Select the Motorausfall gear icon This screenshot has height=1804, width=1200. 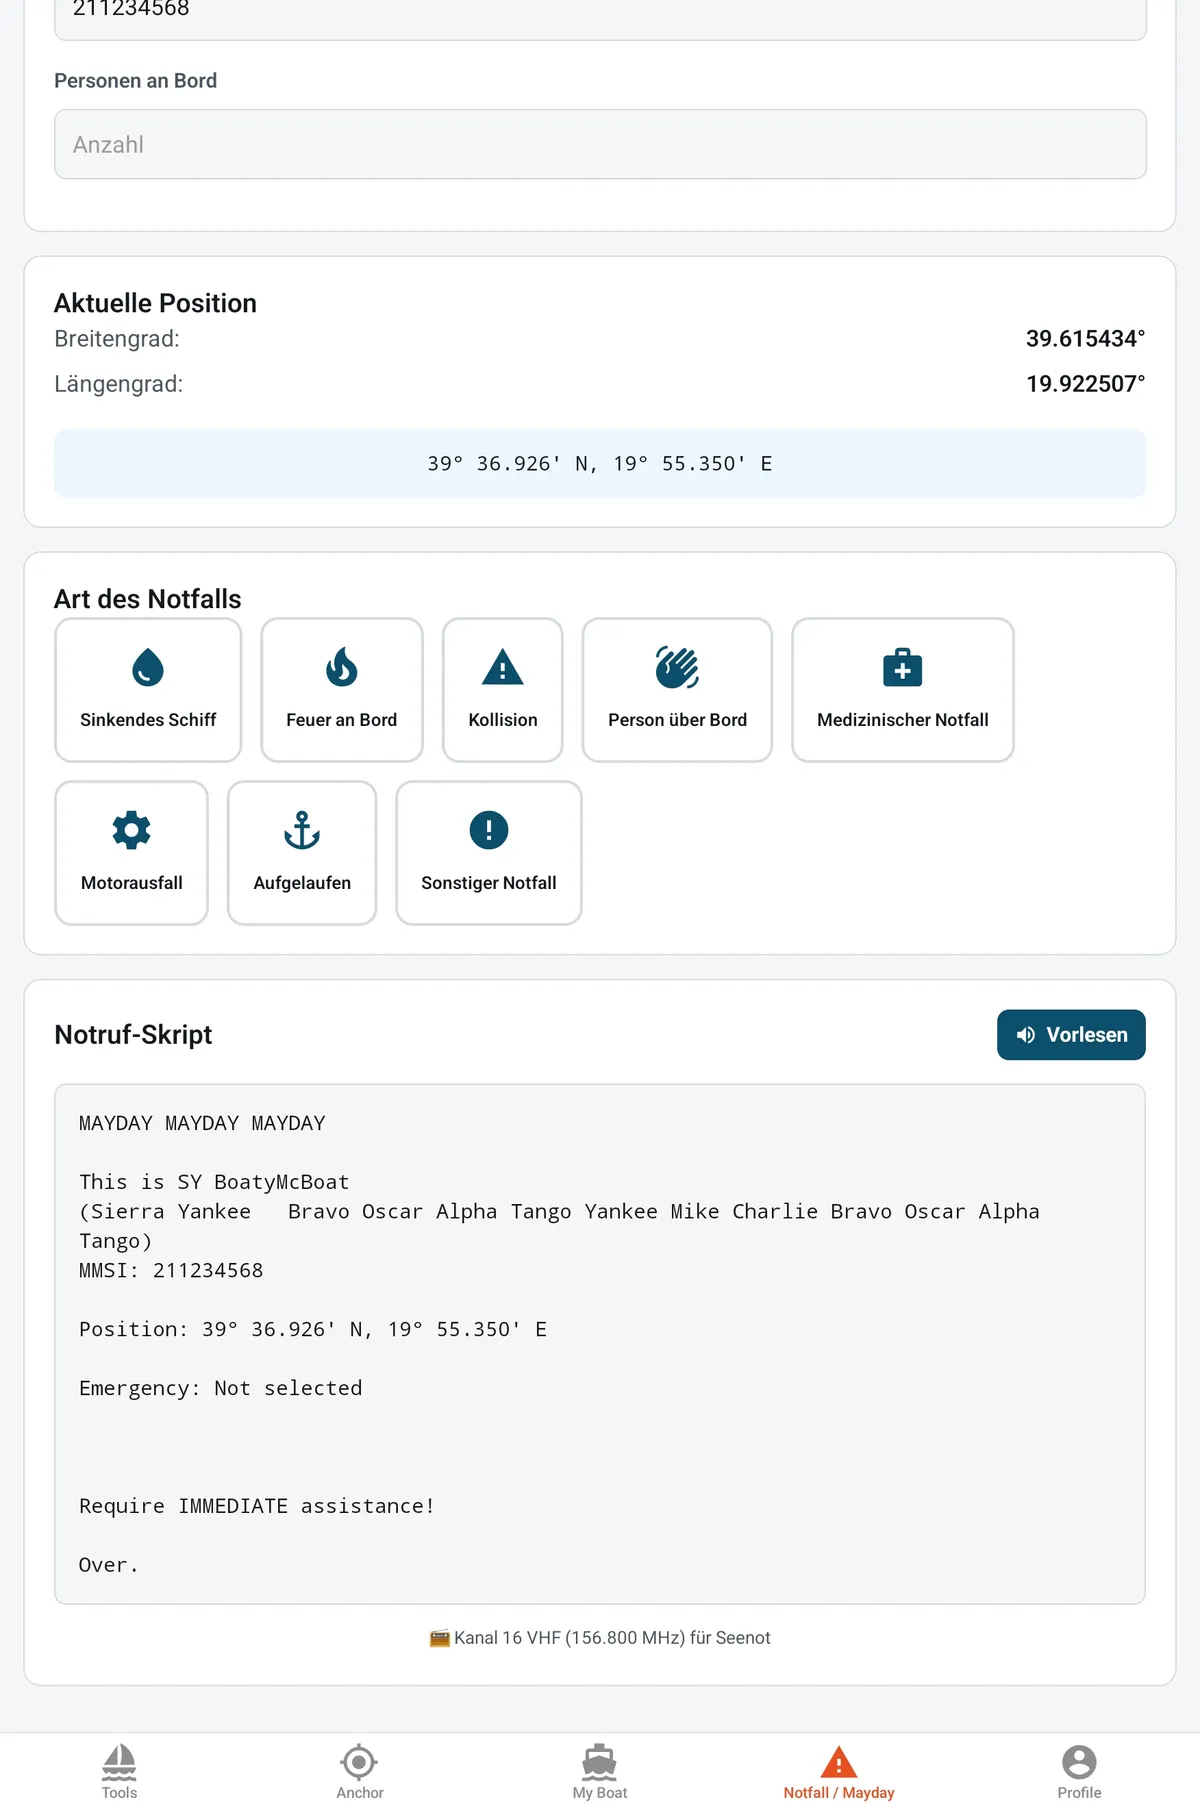(131, 830)
